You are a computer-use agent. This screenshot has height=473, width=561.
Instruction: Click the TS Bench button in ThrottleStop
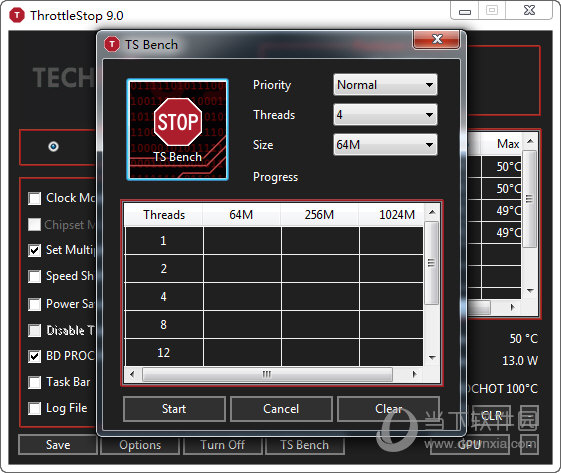[304, 445]
